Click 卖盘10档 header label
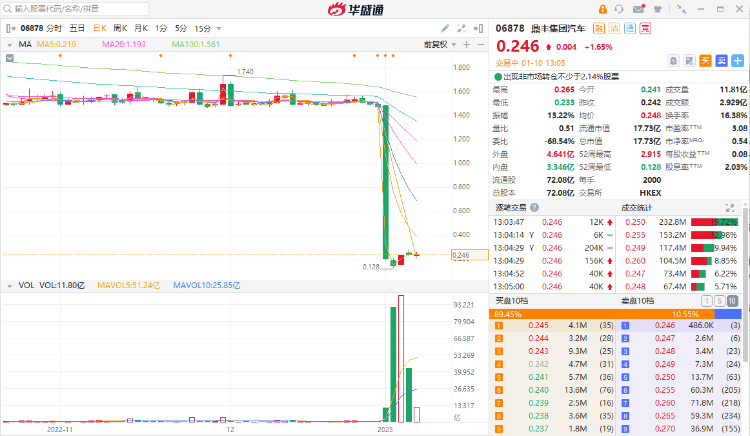Screen dimensions: 750x436 point(637,301)
